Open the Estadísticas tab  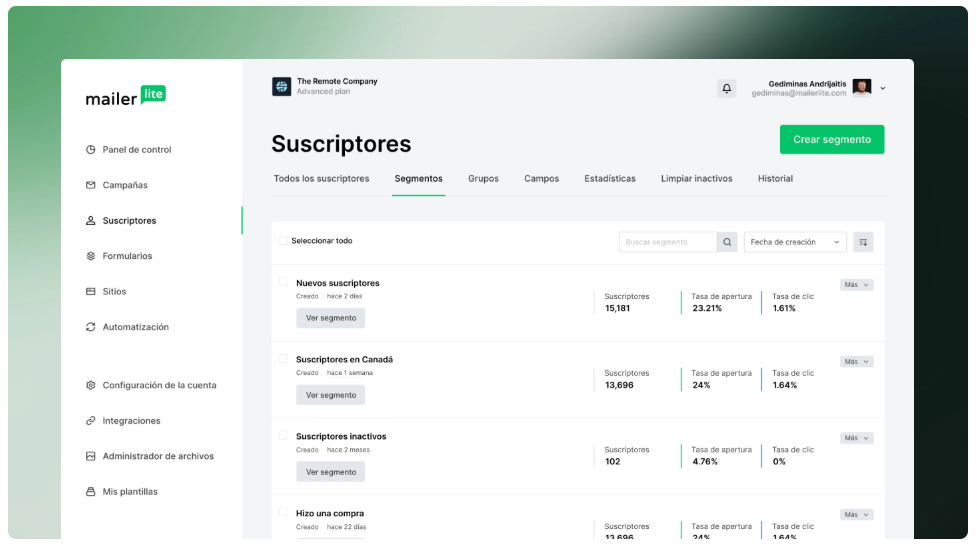click(610, 179)
